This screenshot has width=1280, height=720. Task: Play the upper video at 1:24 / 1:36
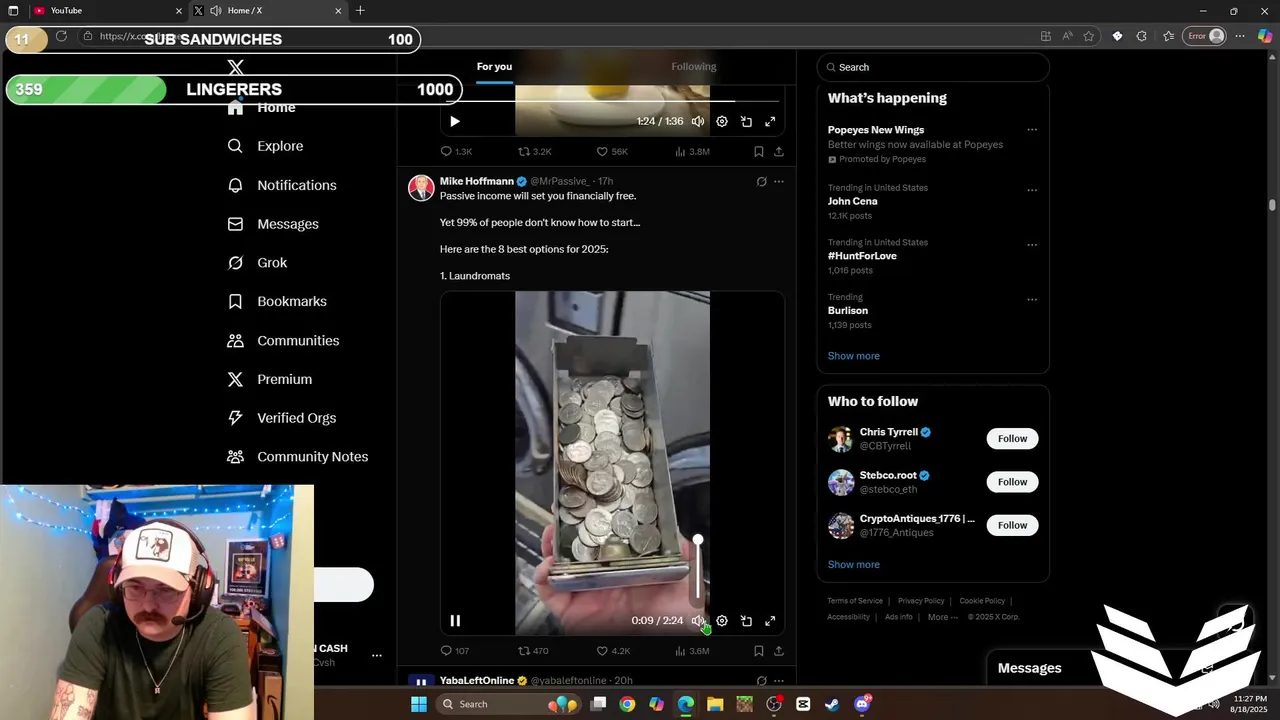pos(455,121)
